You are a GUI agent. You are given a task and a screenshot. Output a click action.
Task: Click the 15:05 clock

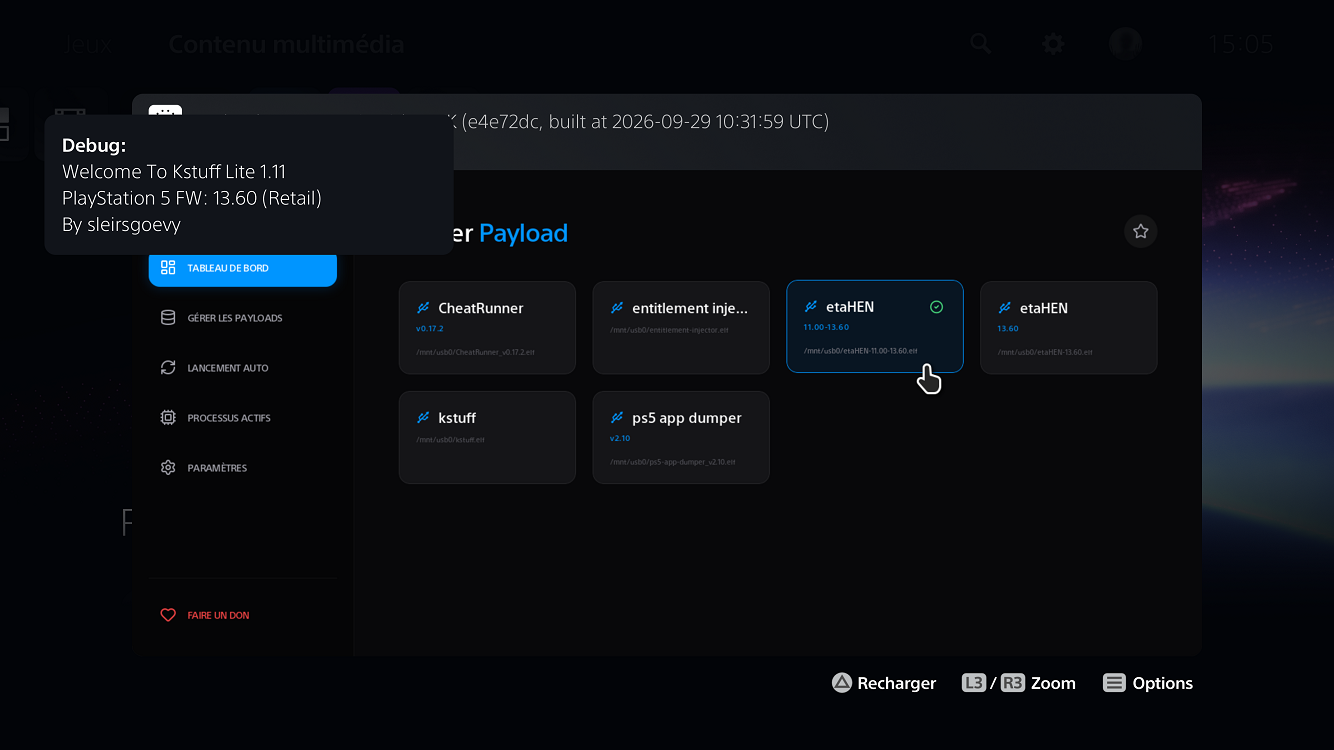[1241, 44]
